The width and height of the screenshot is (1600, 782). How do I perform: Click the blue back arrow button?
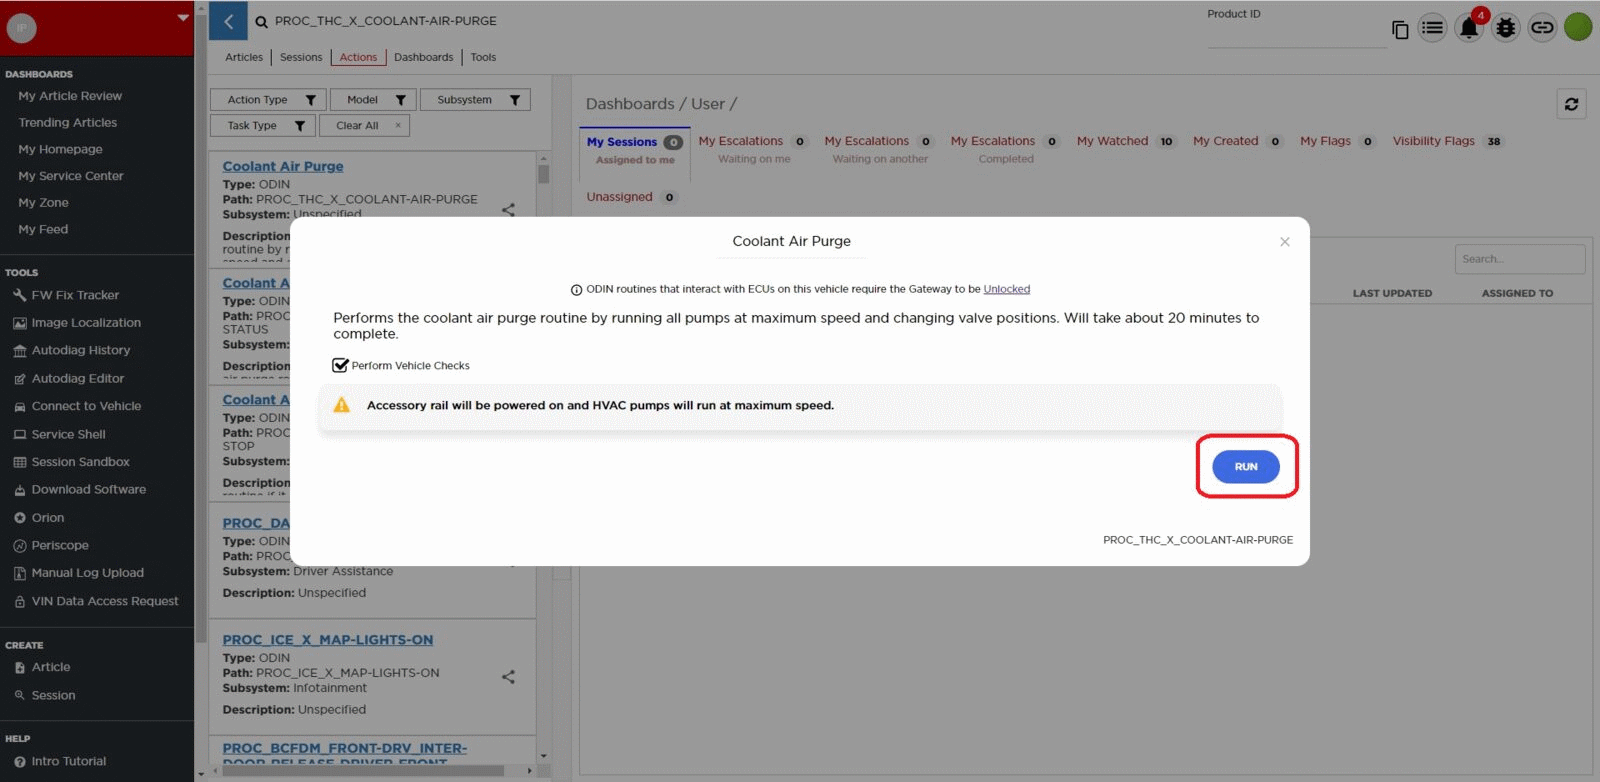coord(228,21)
